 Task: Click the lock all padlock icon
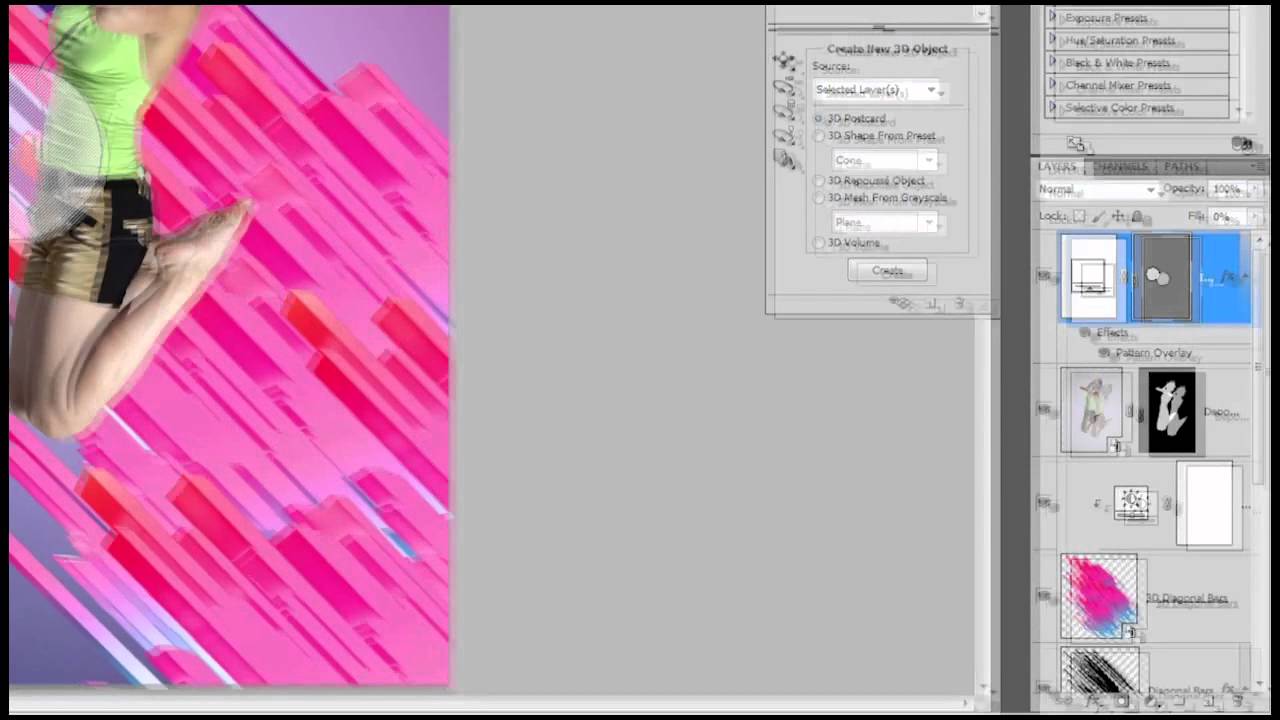click(1136, 216)
